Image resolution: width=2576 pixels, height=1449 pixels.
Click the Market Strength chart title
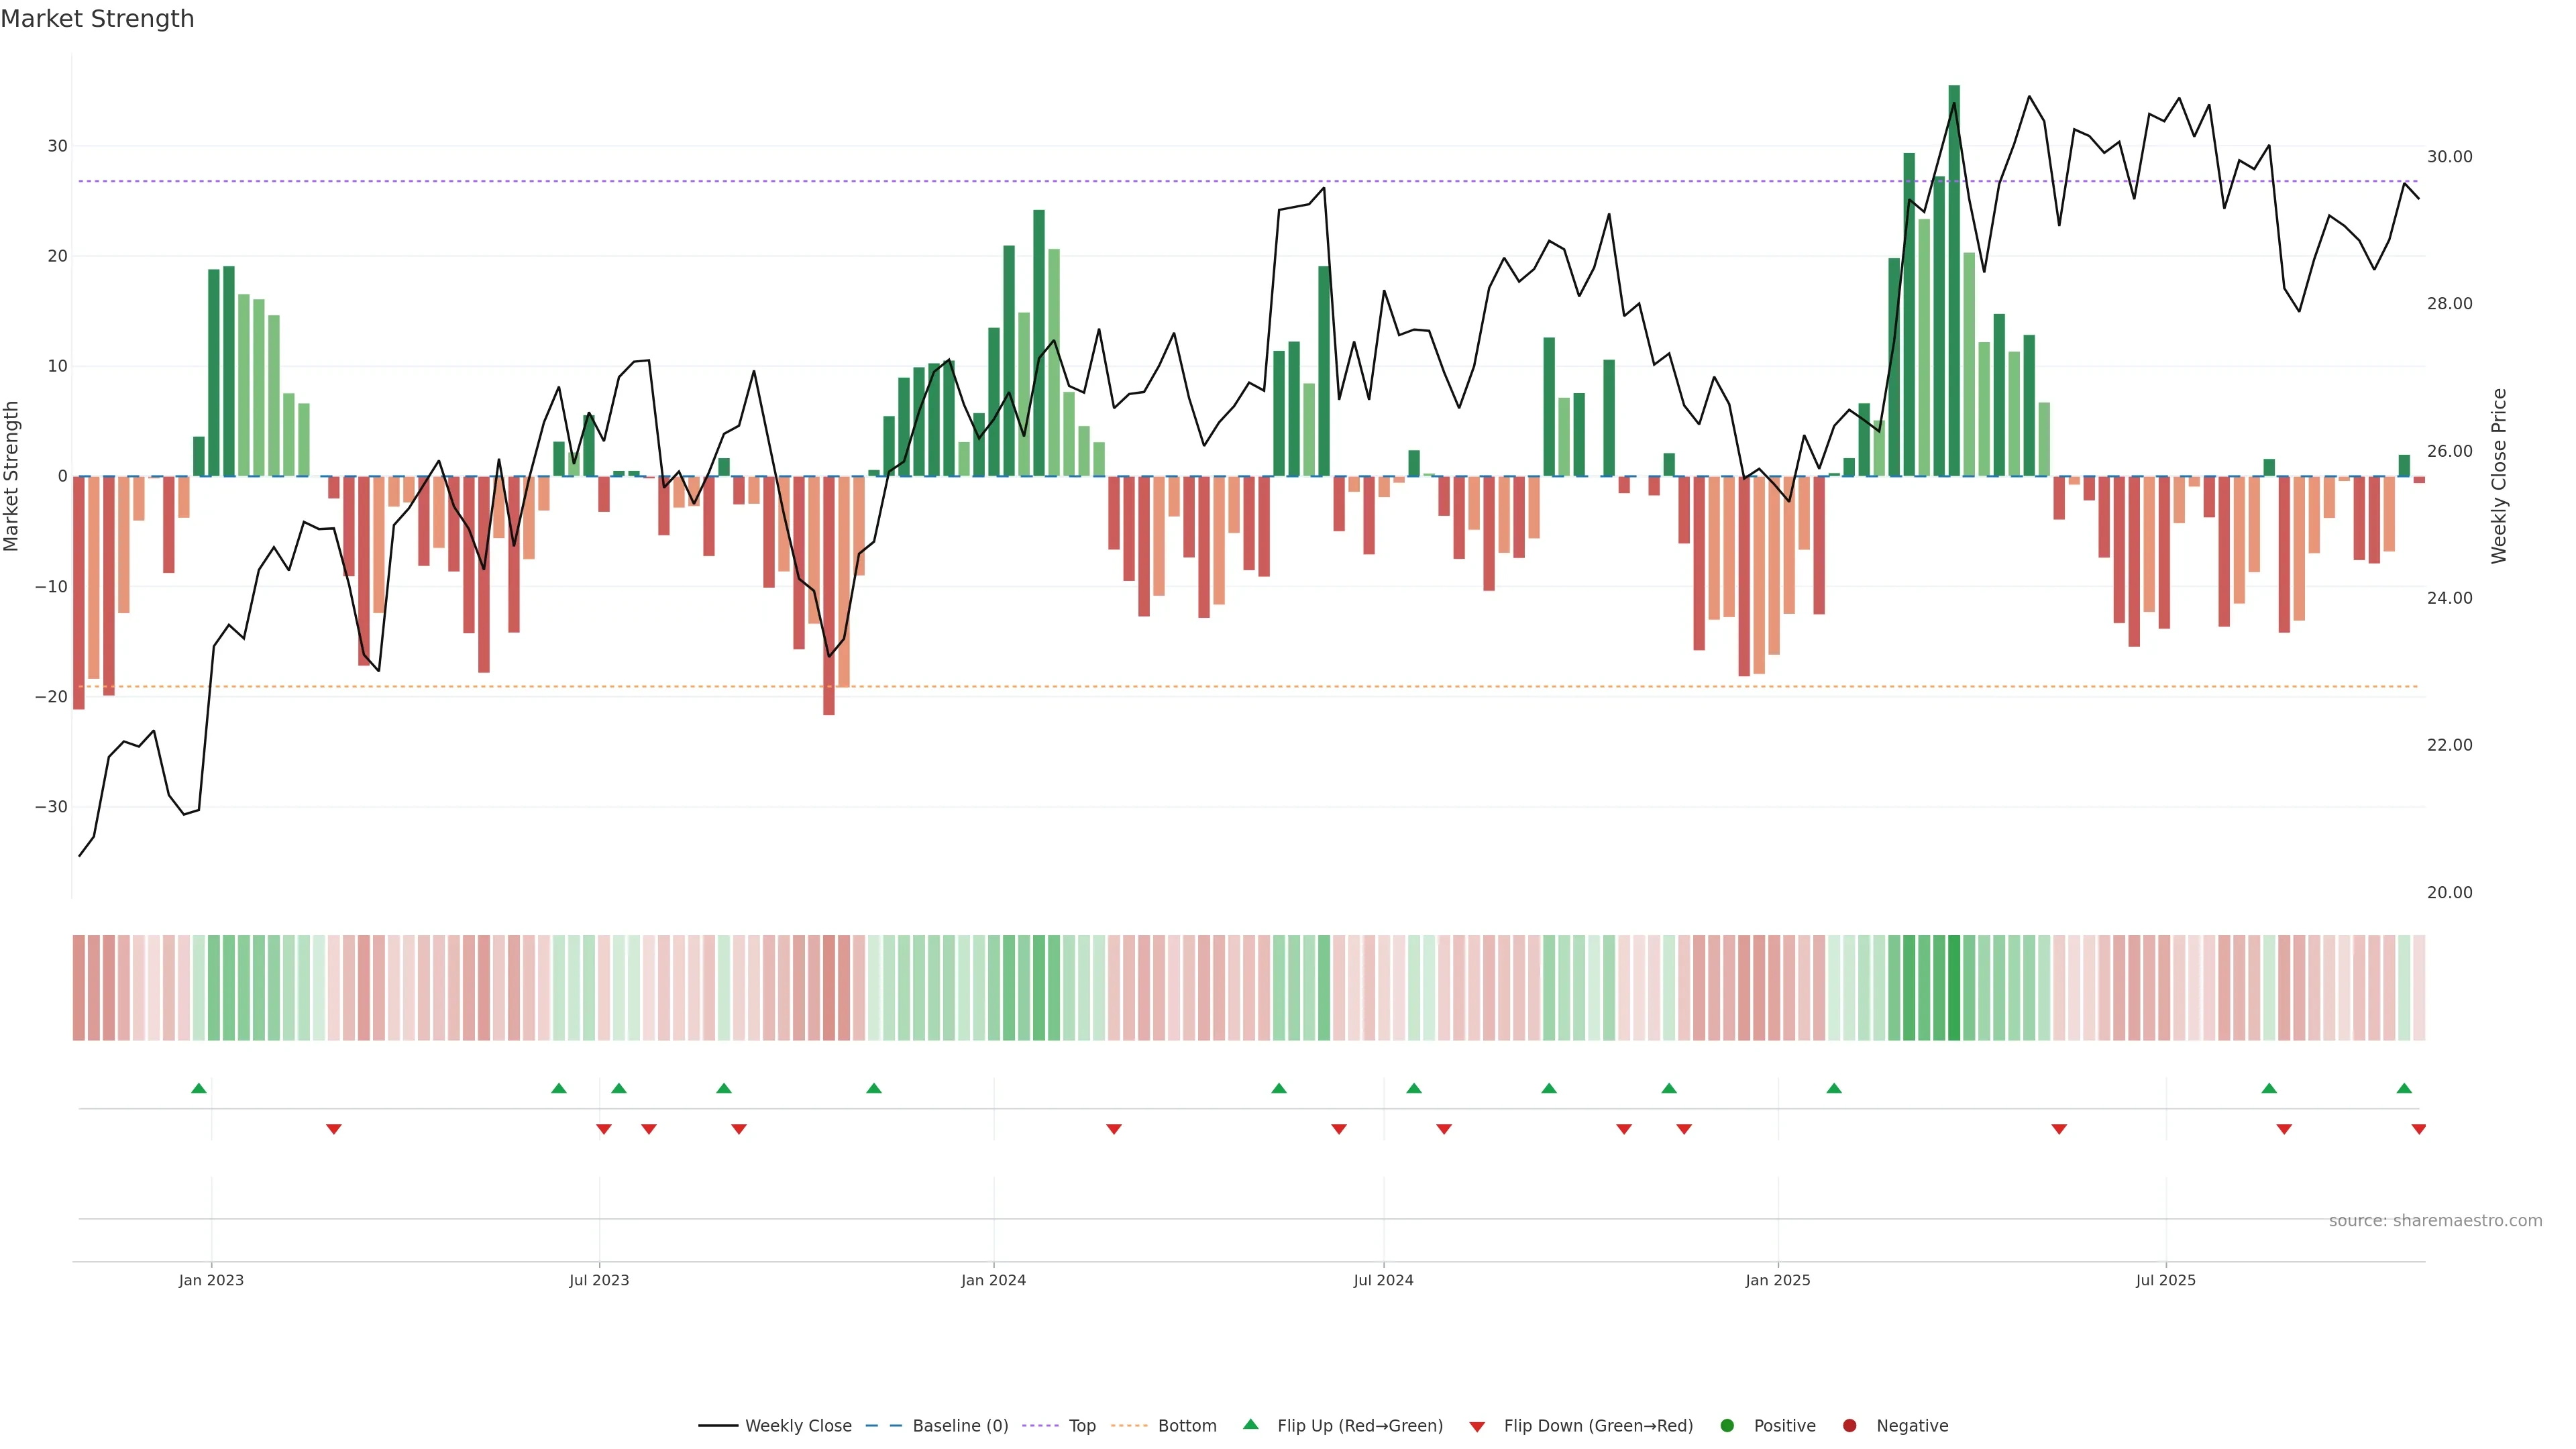97,19
